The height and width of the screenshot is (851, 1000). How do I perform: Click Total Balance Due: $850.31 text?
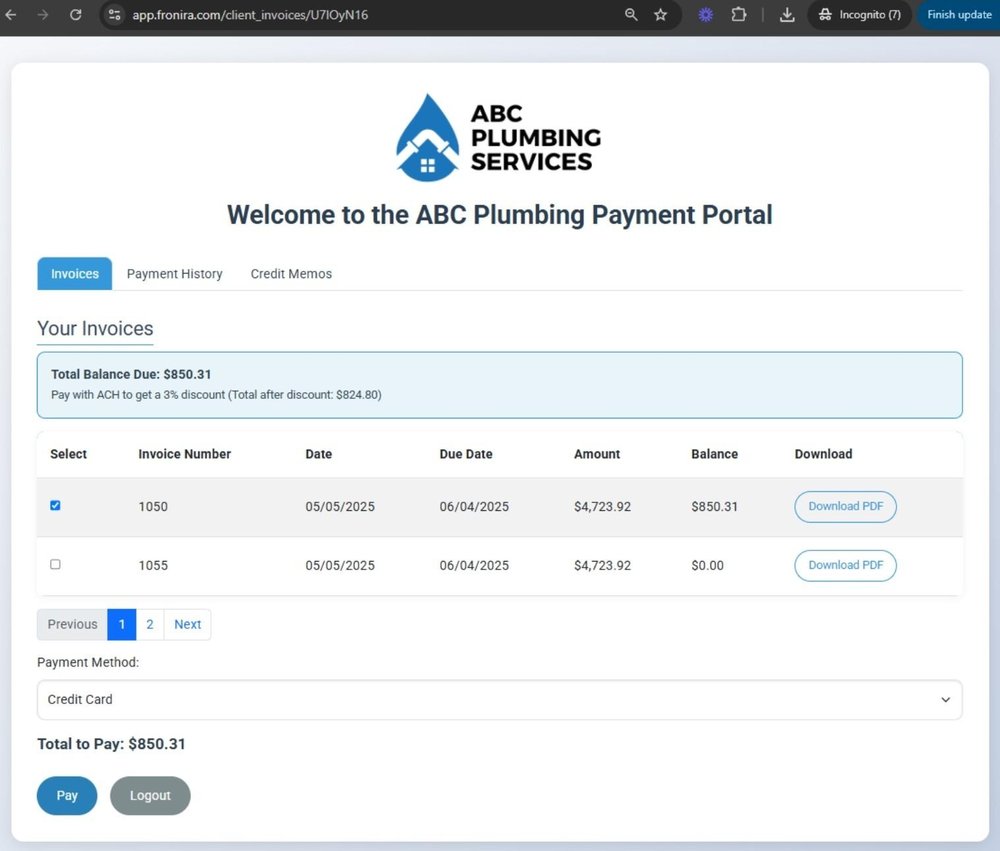[131, 374]
